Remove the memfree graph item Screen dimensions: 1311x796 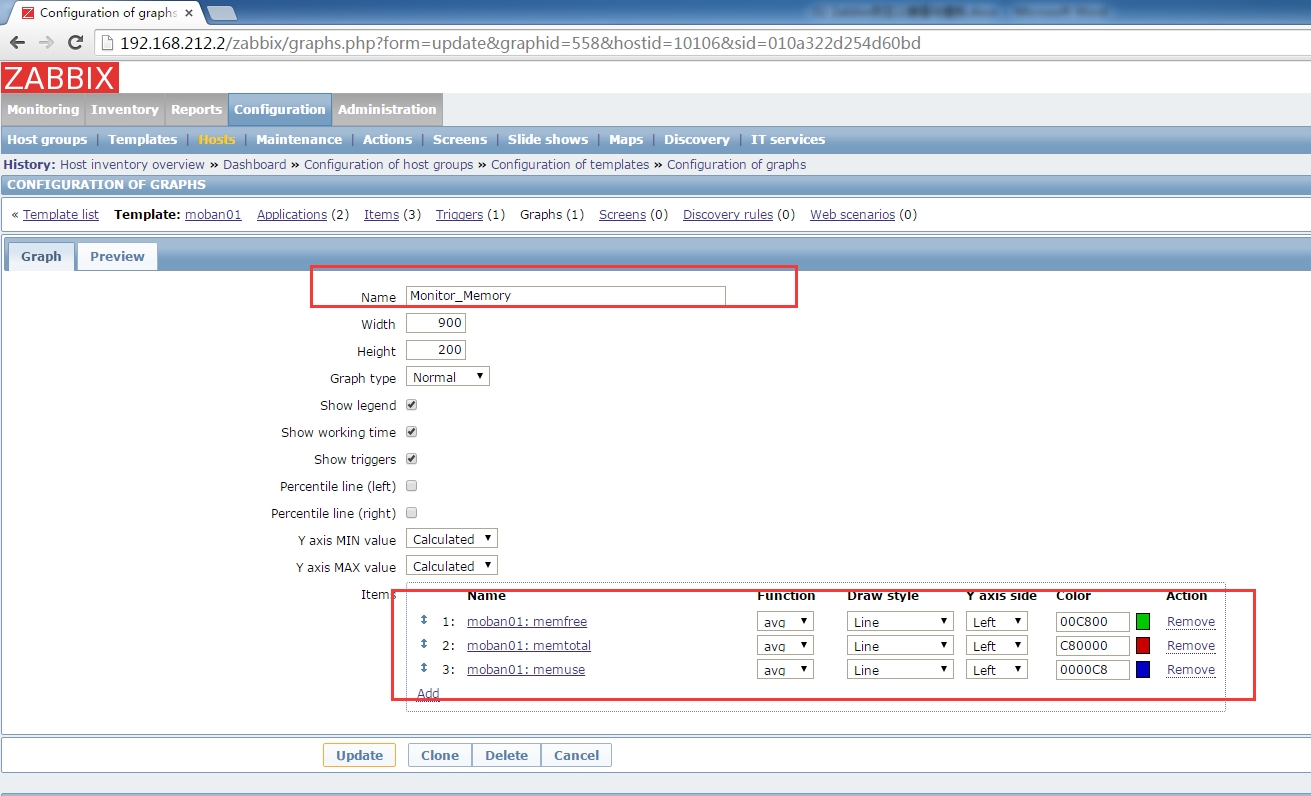[x=1191, y=622]
